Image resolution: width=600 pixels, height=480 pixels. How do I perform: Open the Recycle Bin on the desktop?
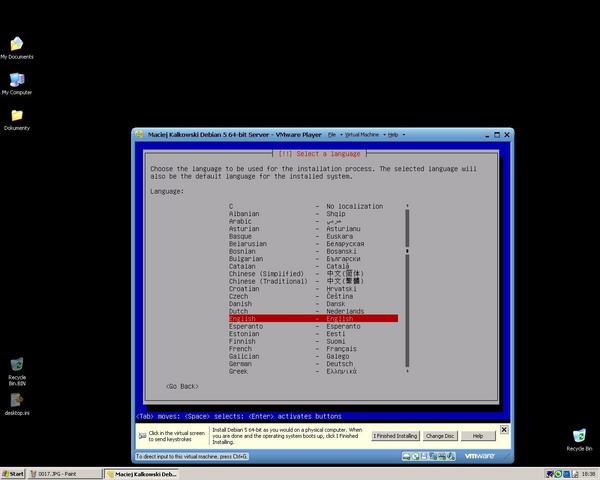point(579,440)
